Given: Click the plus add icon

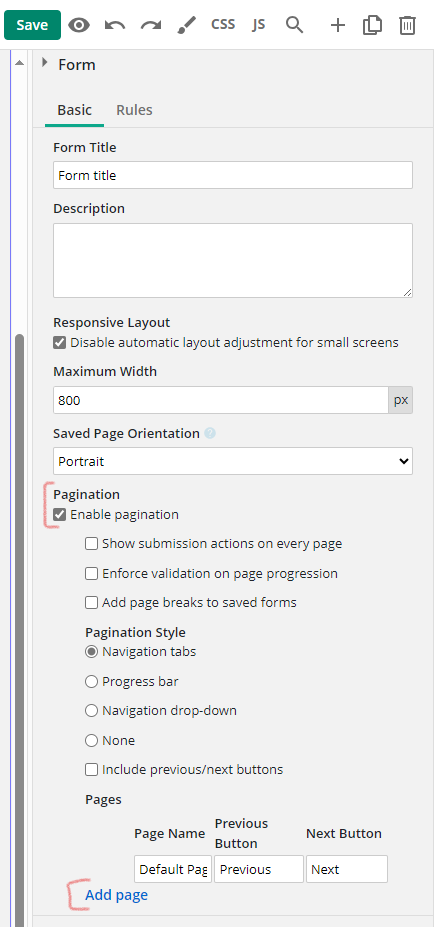Looking at the screenshot, I should (338, 25).
